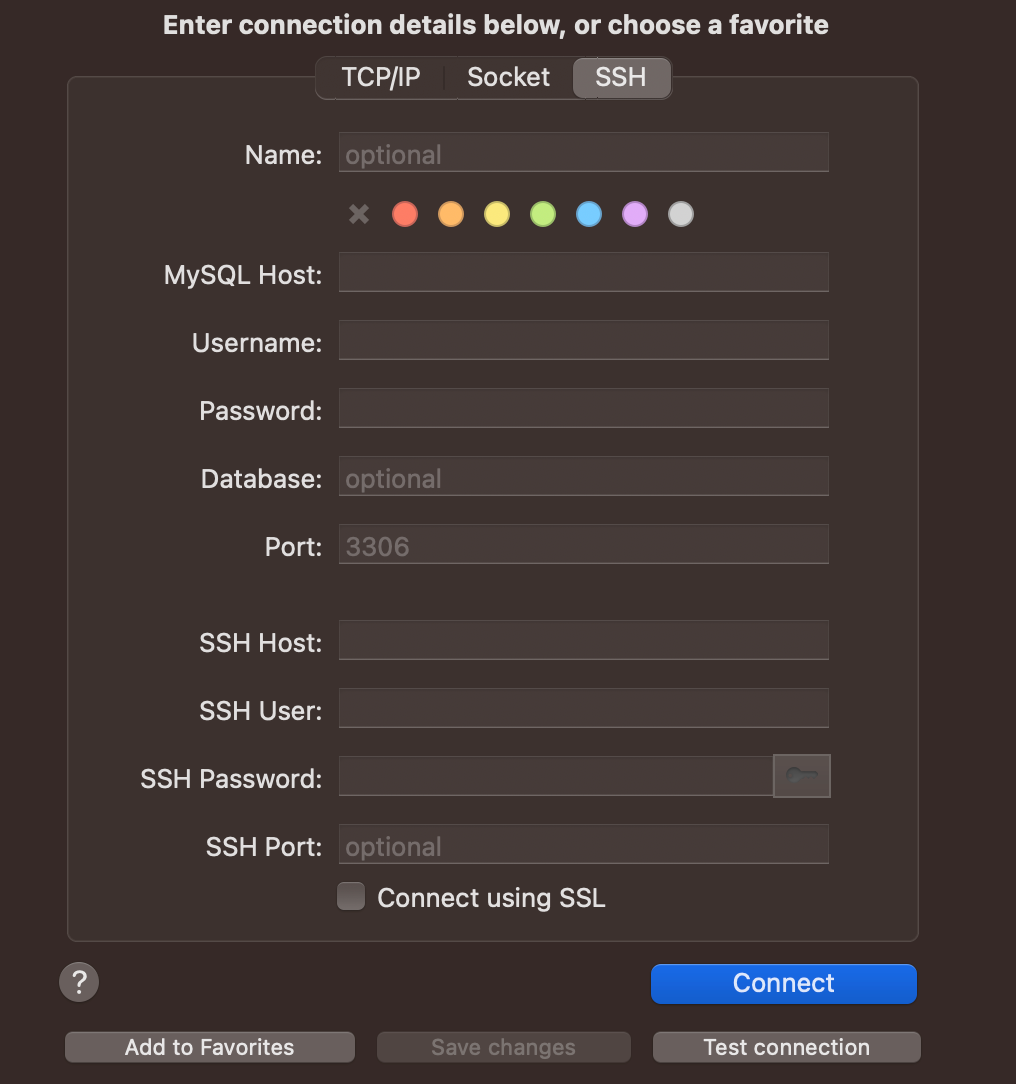Viewport: 1016px width, 1084px height.
Task: Click the Test connection button
Action: point(786,1047)
